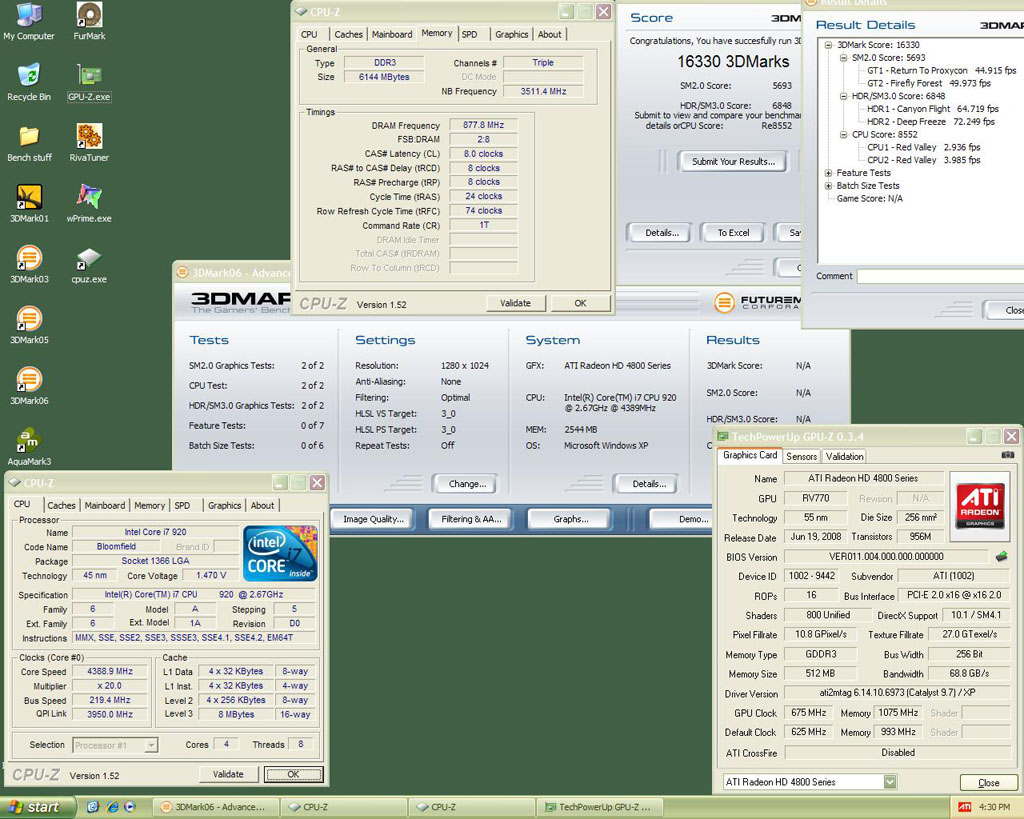The image size is (1024, 819).
Task: Click third quick launch icon on taskbar
Action: point(130,807)
